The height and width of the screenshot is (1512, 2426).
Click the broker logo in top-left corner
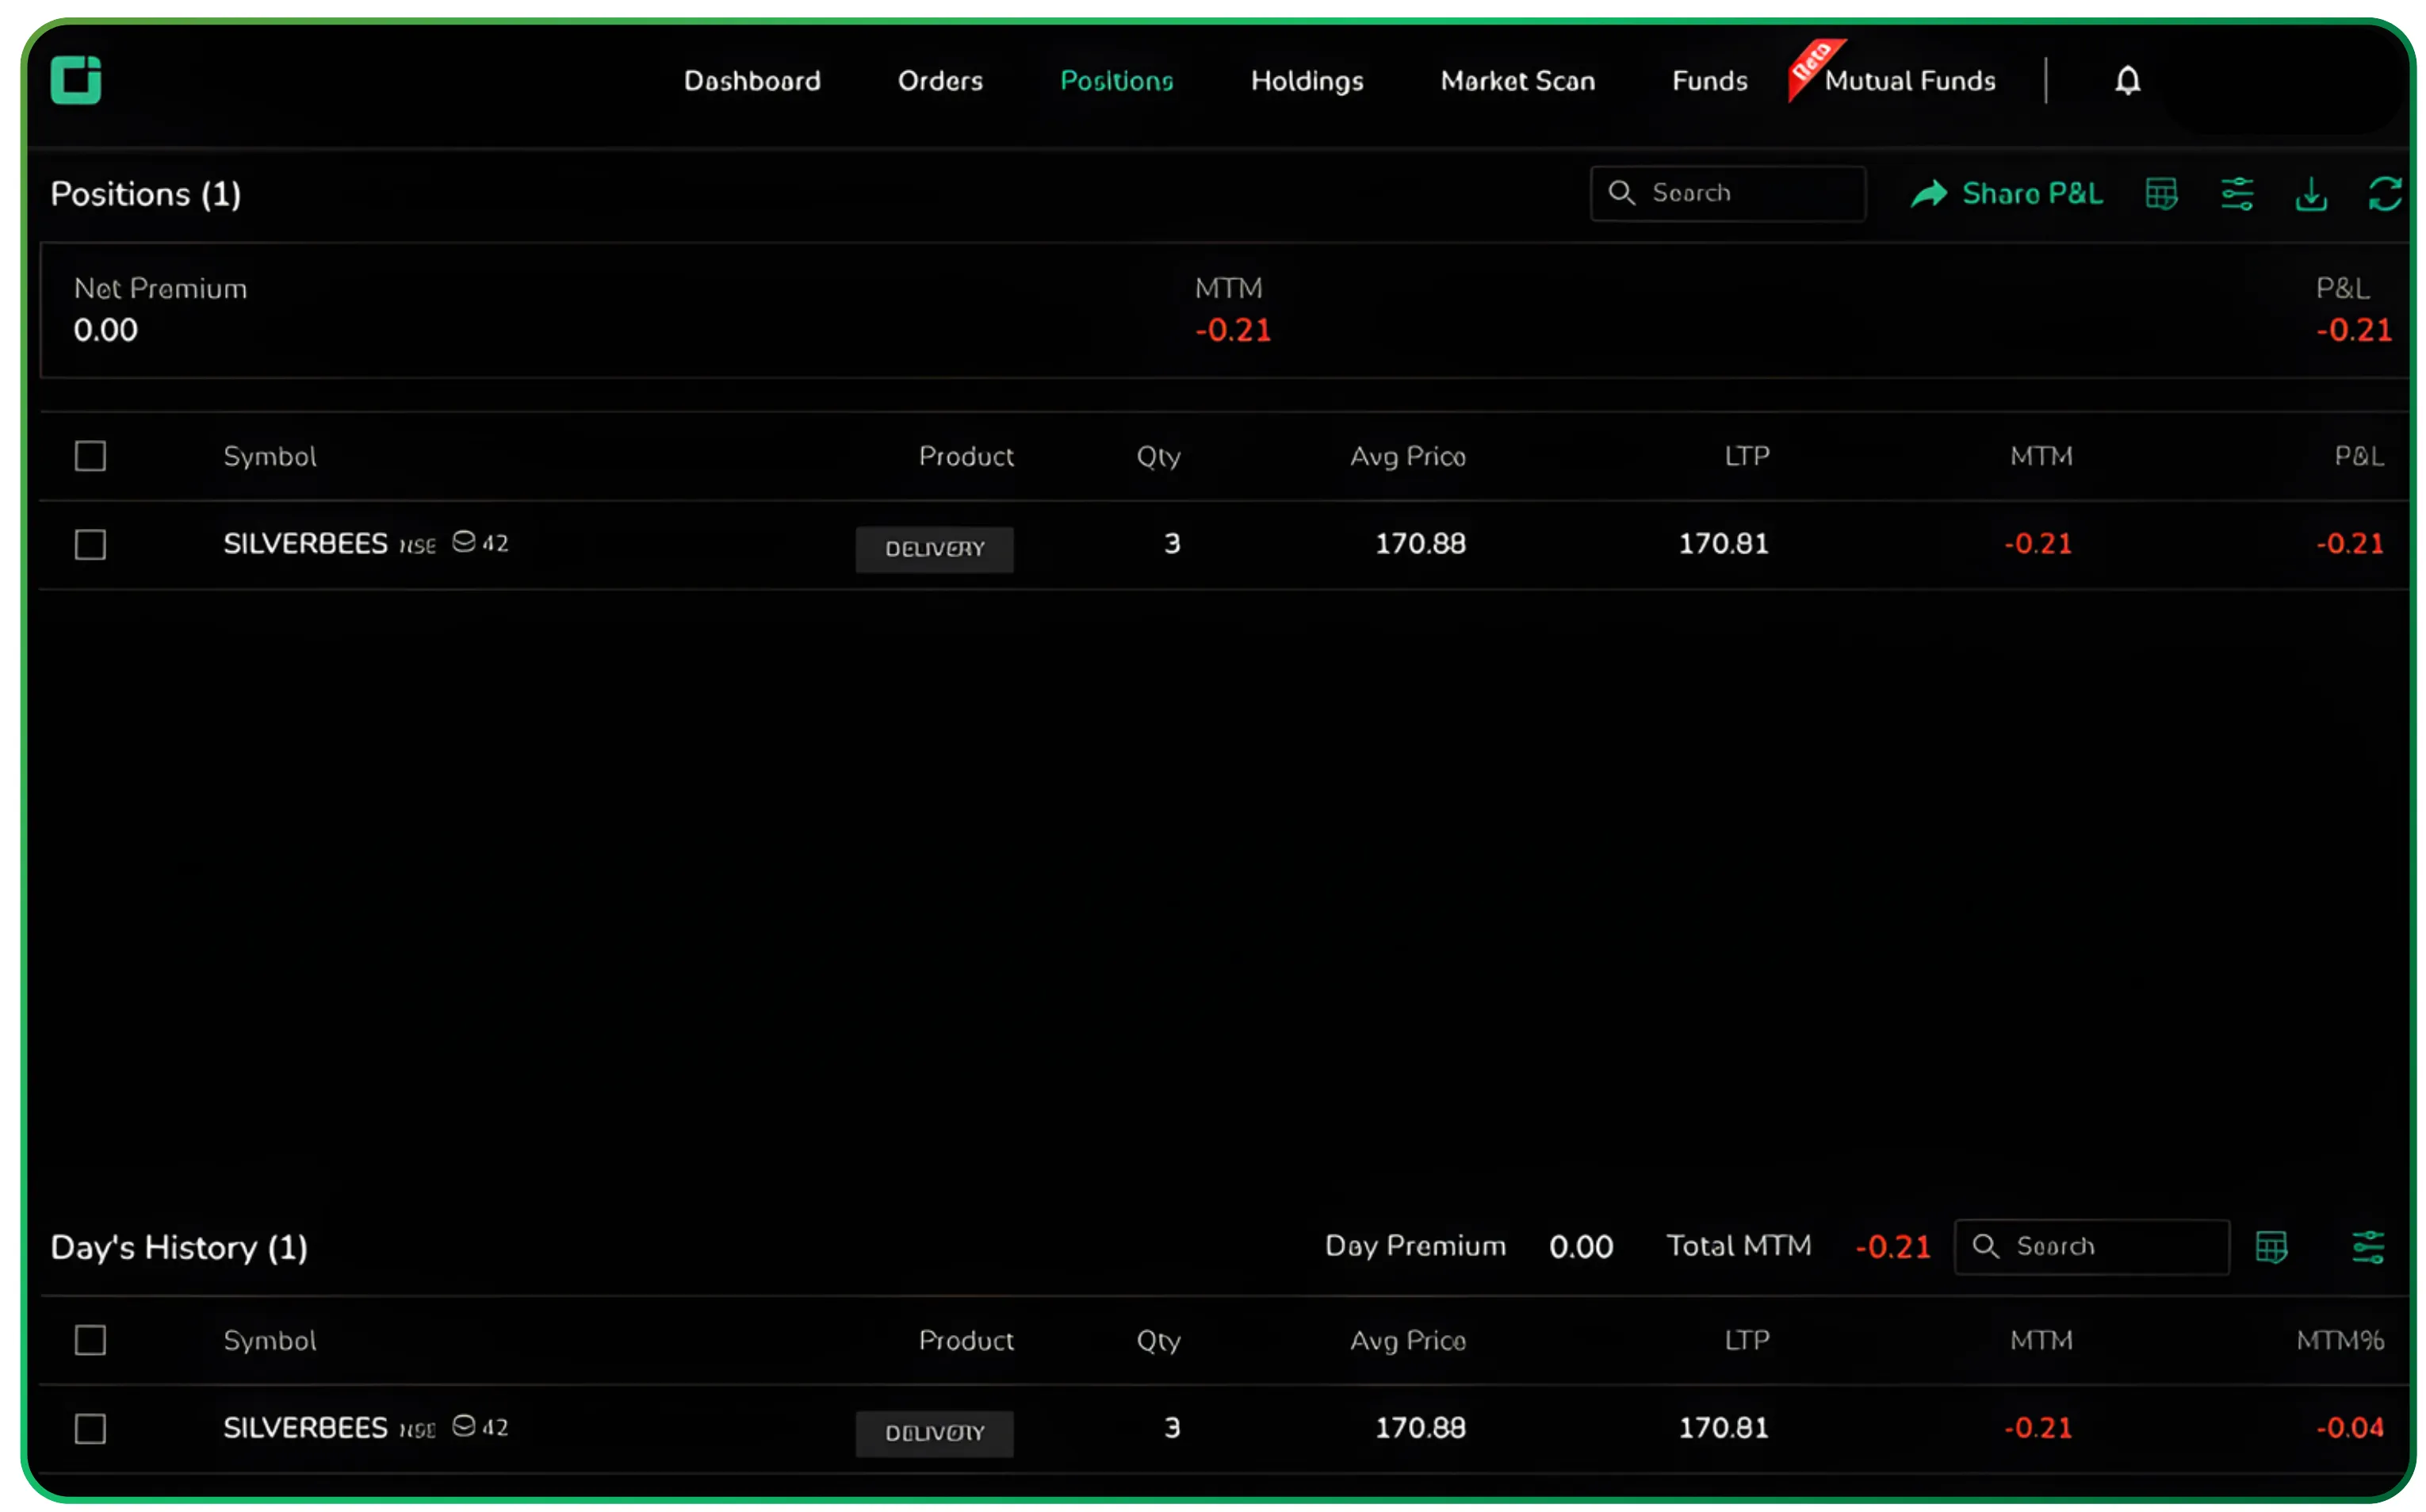point(76,80)
